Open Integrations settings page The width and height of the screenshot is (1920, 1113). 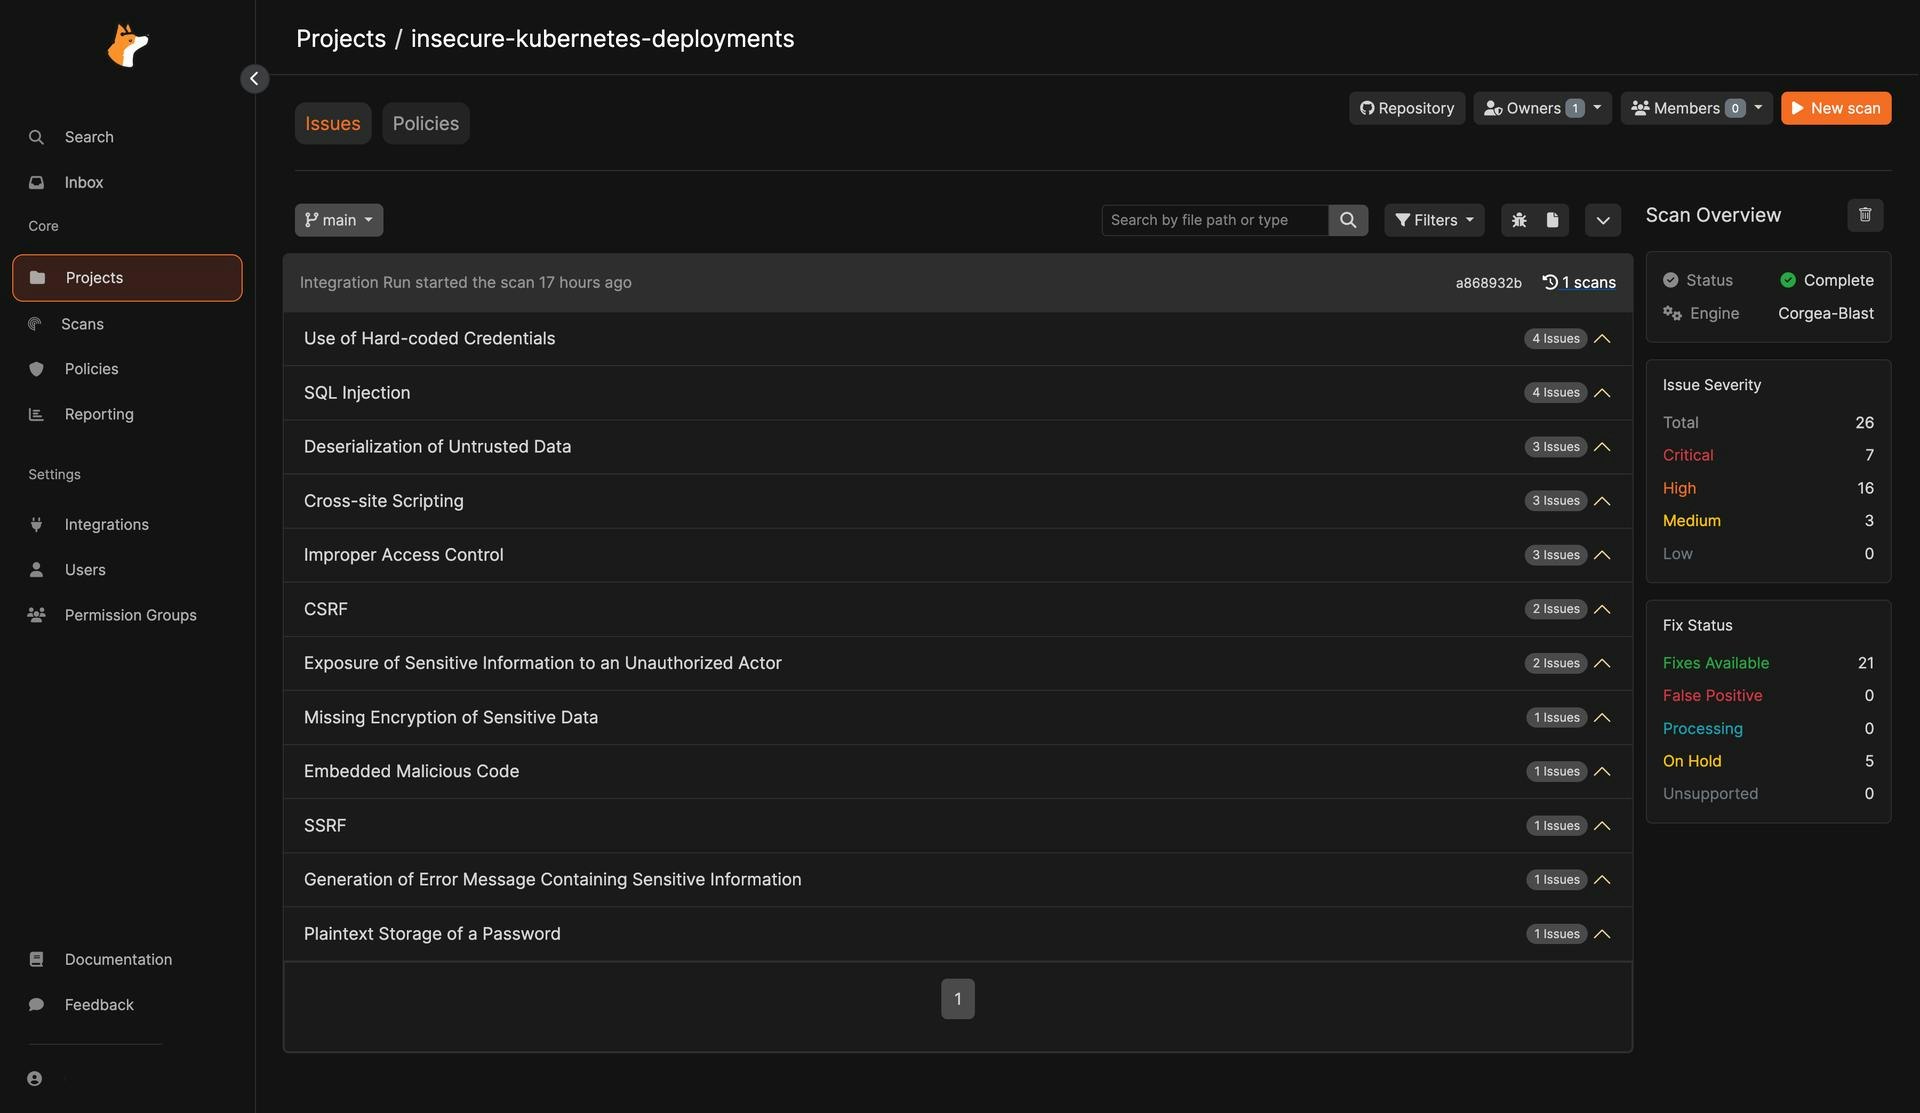coord(106,524)
